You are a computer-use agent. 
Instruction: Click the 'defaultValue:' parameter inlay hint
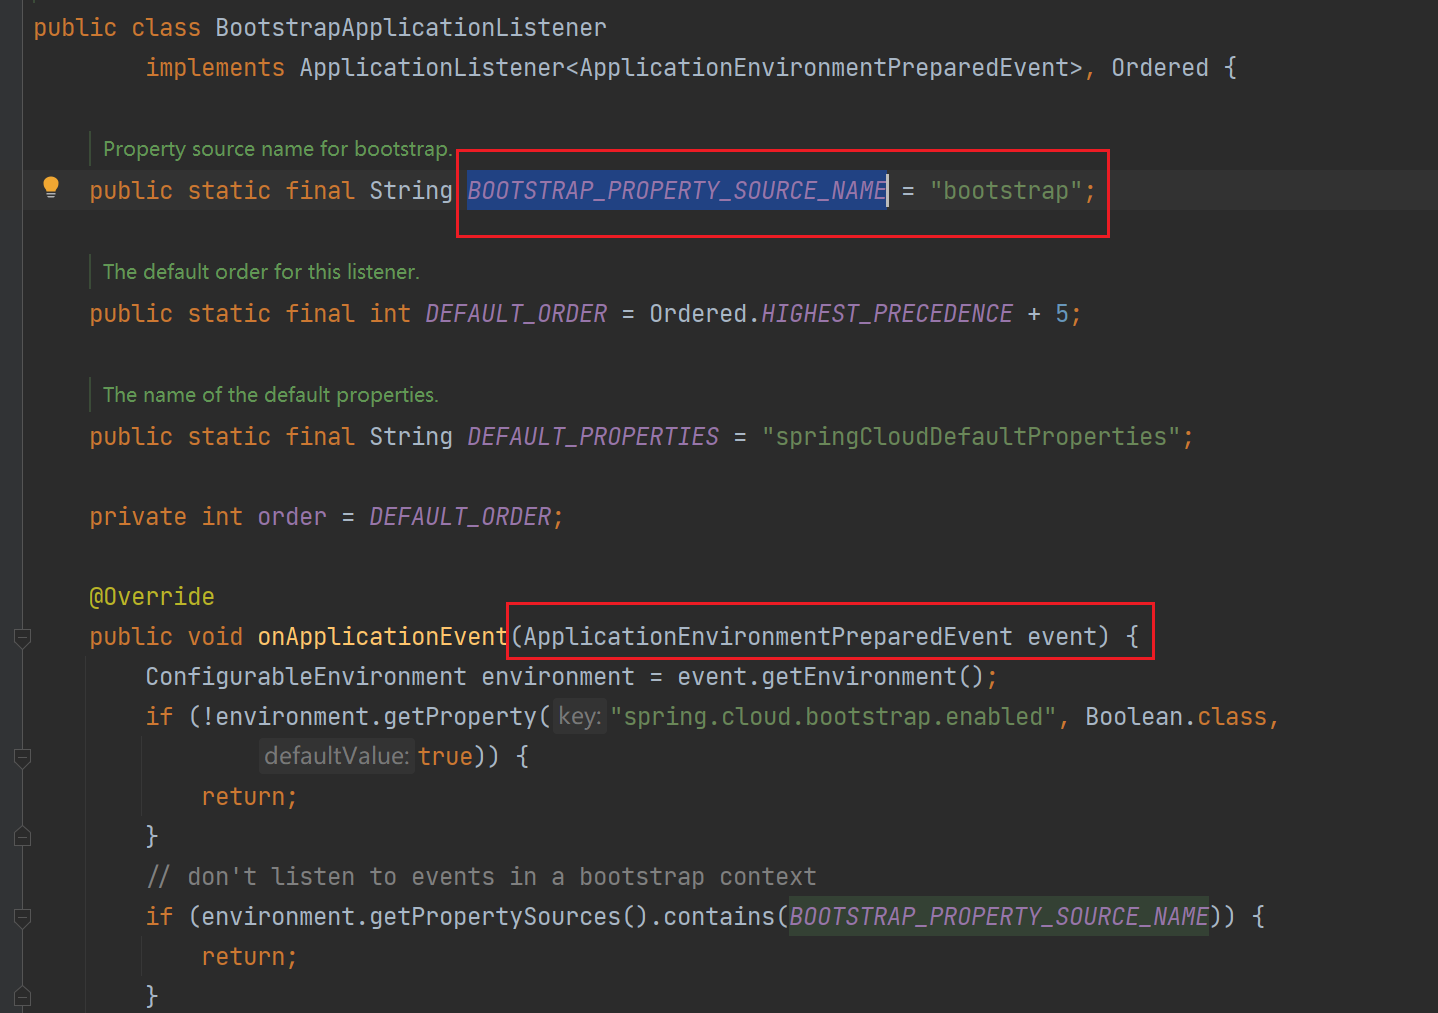336,756
